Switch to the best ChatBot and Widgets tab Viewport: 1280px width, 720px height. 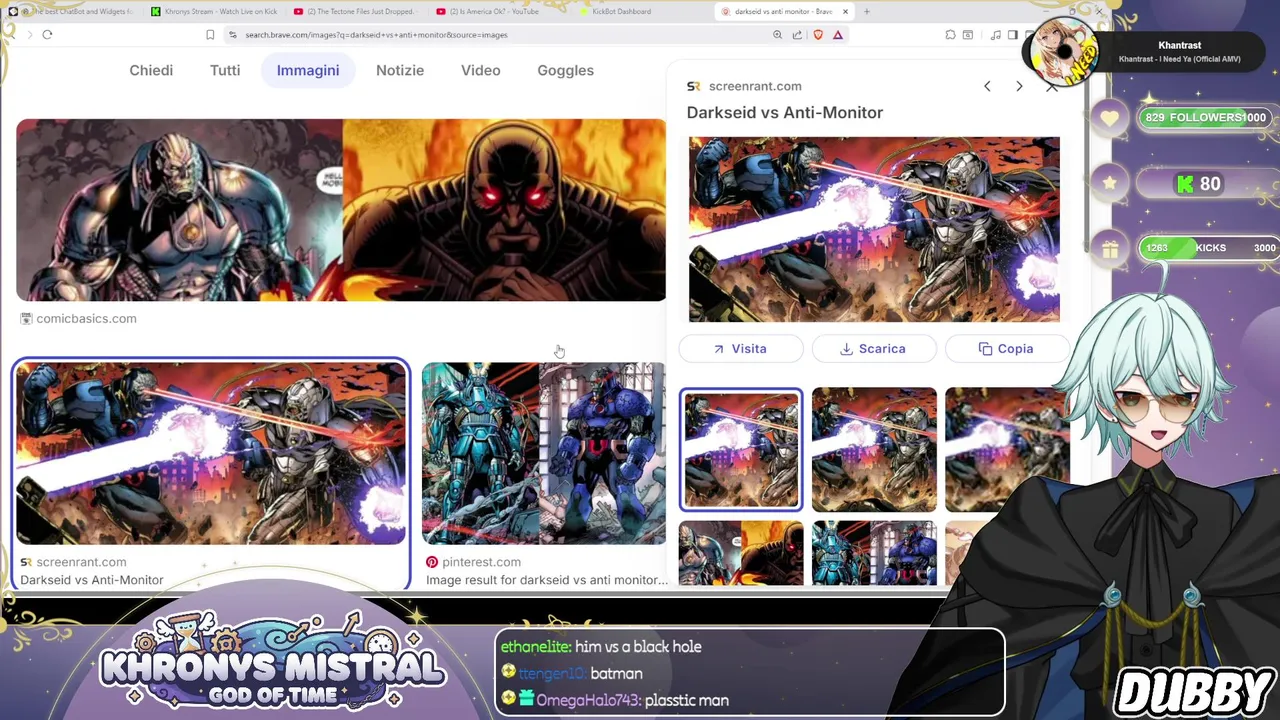point(72,11)
